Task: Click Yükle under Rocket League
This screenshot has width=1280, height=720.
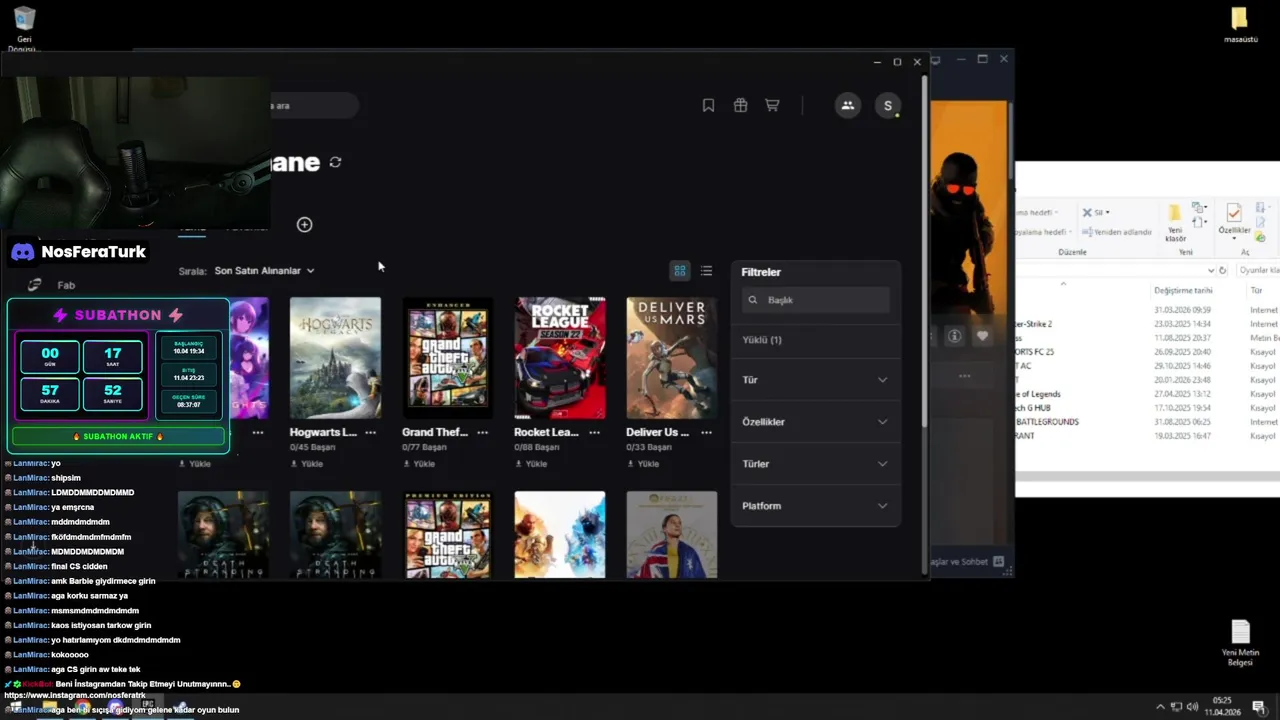Action: point(531,464)
